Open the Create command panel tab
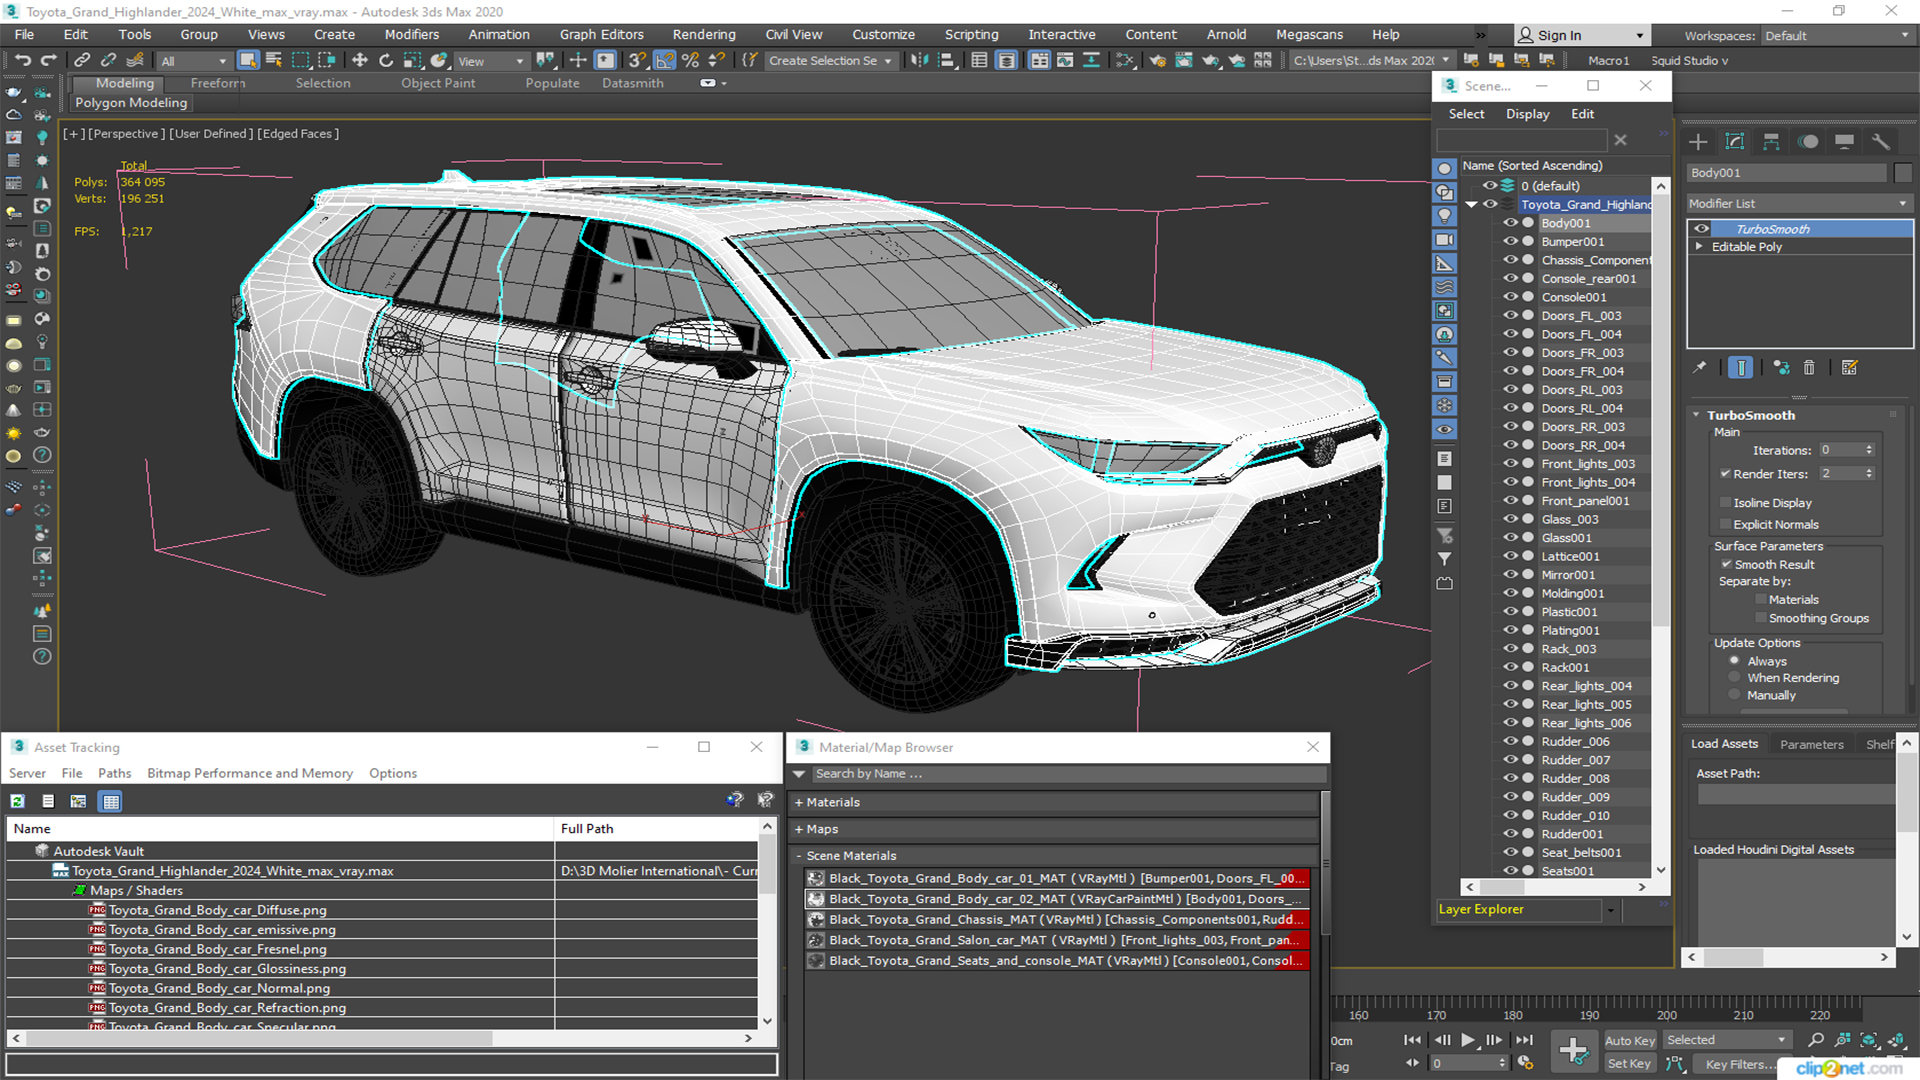1920x1080 pixels. coord(1698,142)
